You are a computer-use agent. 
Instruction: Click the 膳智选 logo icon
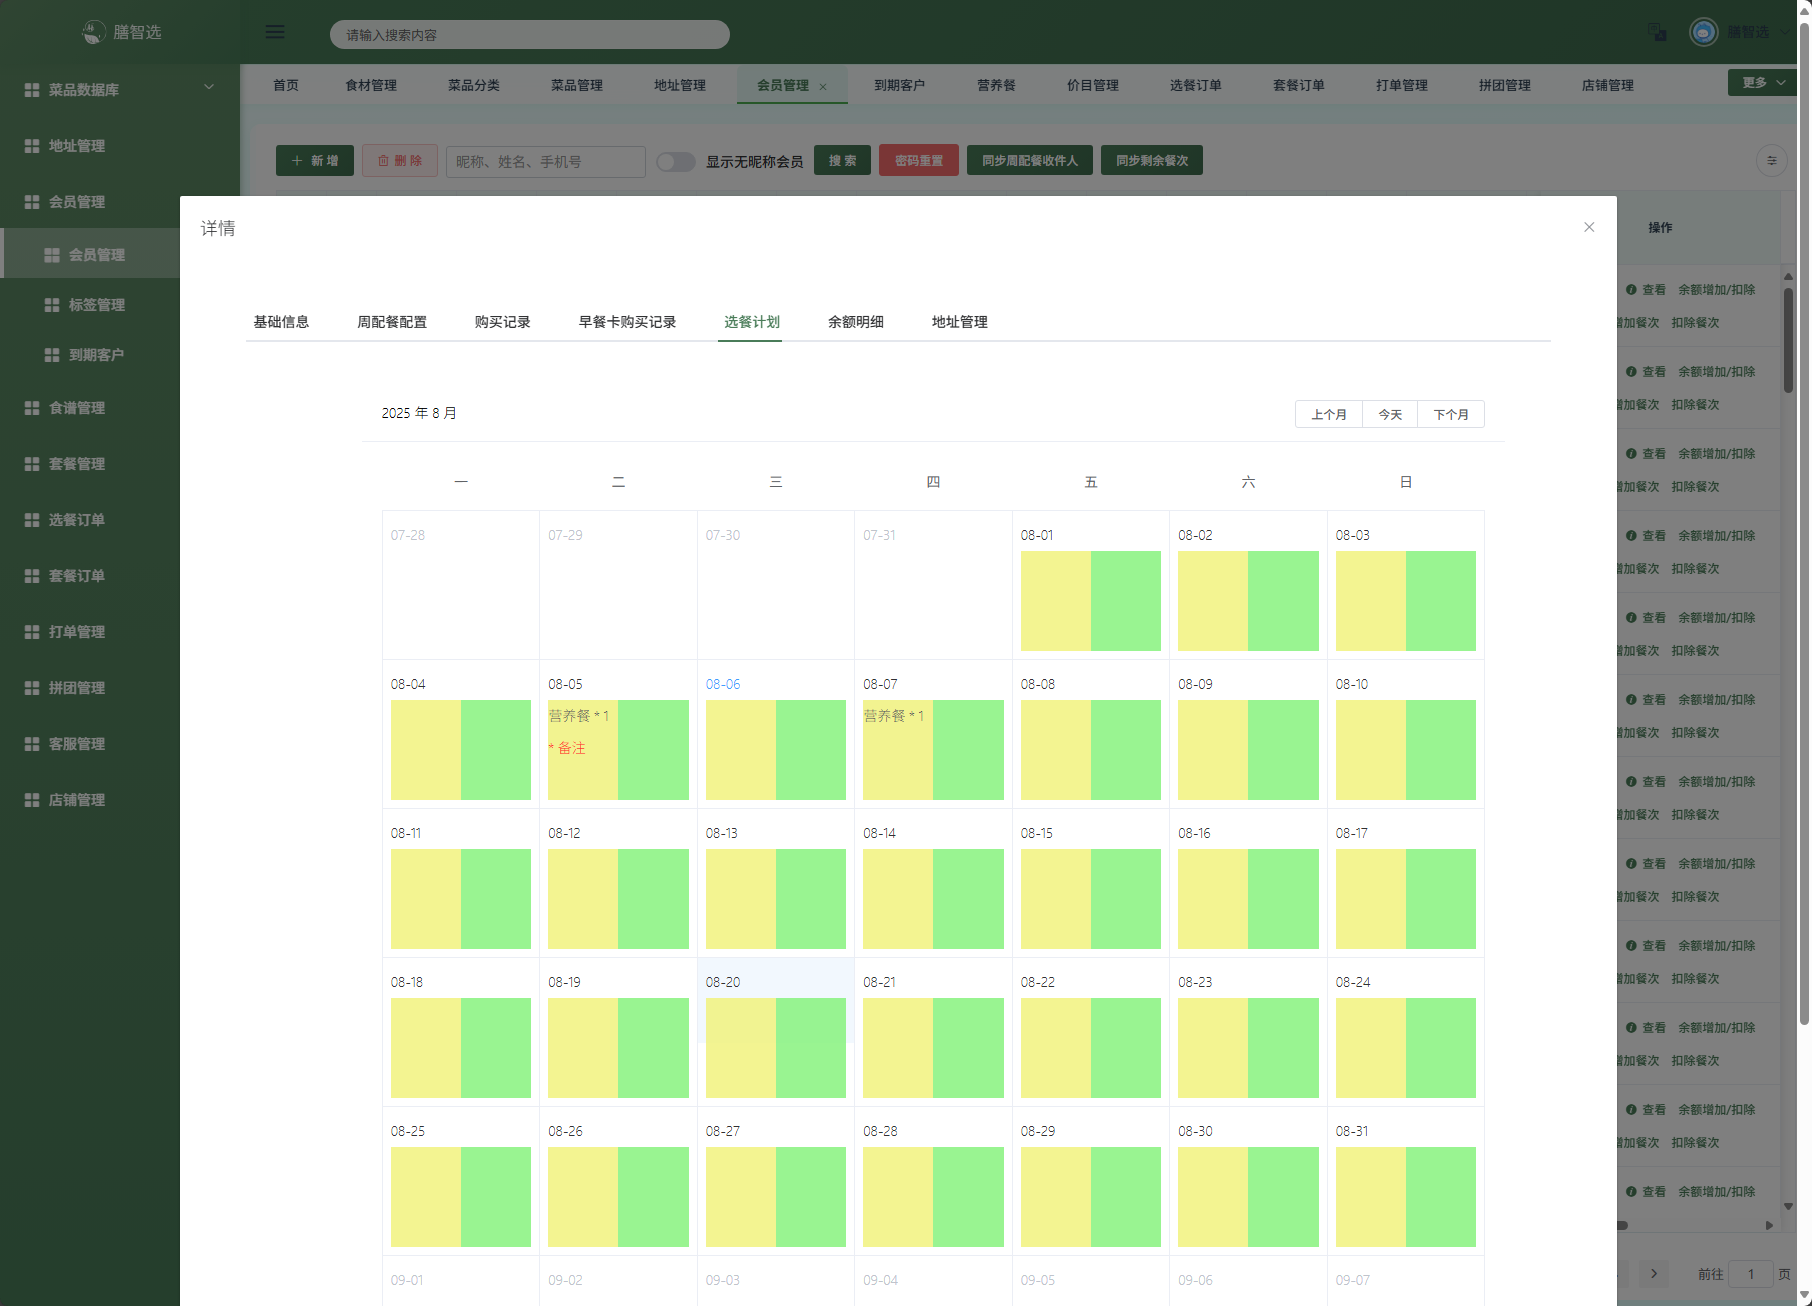(x=93, y=32)
